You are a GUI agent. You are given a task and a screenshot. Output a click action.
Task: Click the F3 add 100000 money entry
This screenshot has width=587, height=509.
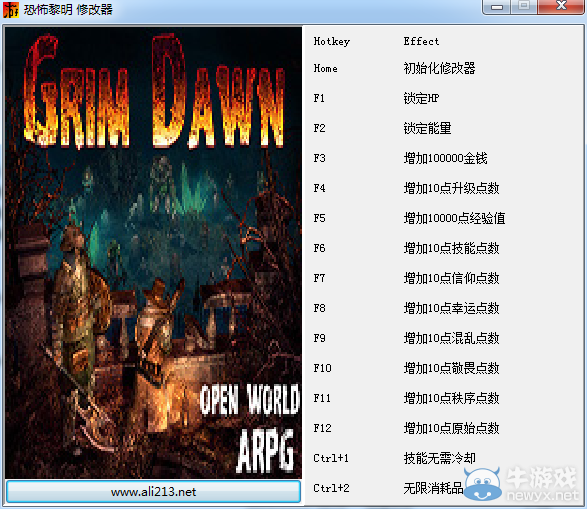[x=445, y=158]
